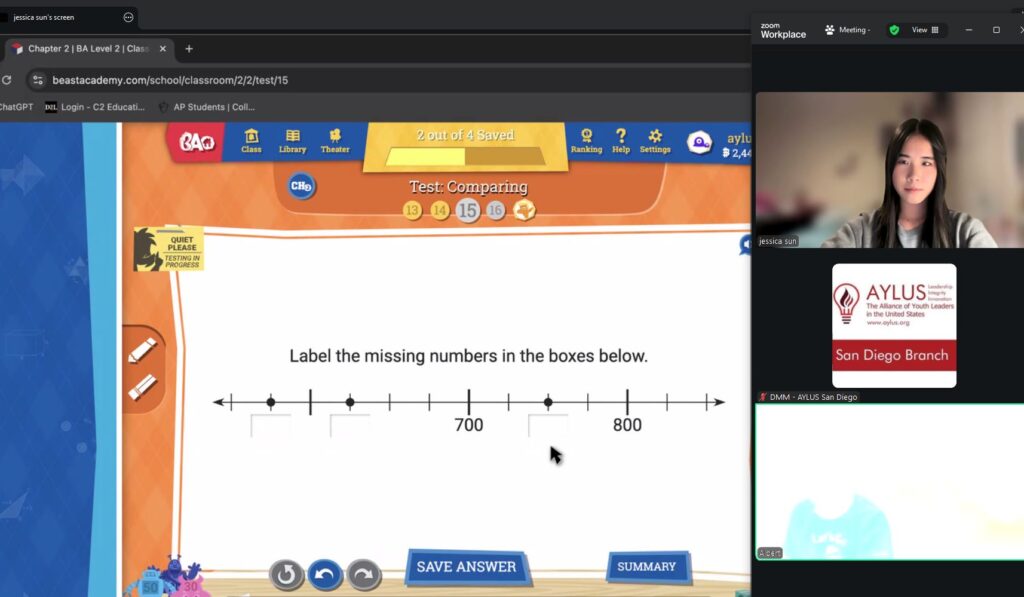Open the screen share options menu
The width and height of the screenshot is (1024, 597).
click(x=128, y=17)
